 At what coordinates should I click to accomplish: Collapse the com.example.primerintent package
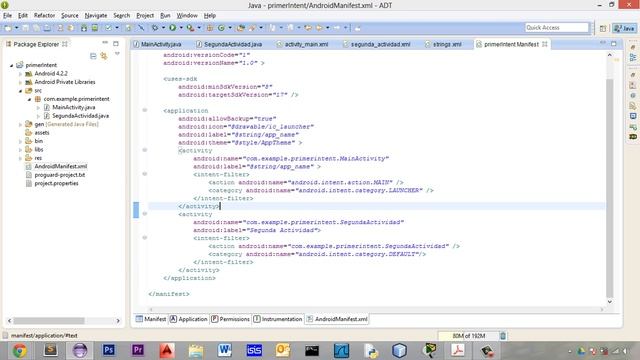29,99
